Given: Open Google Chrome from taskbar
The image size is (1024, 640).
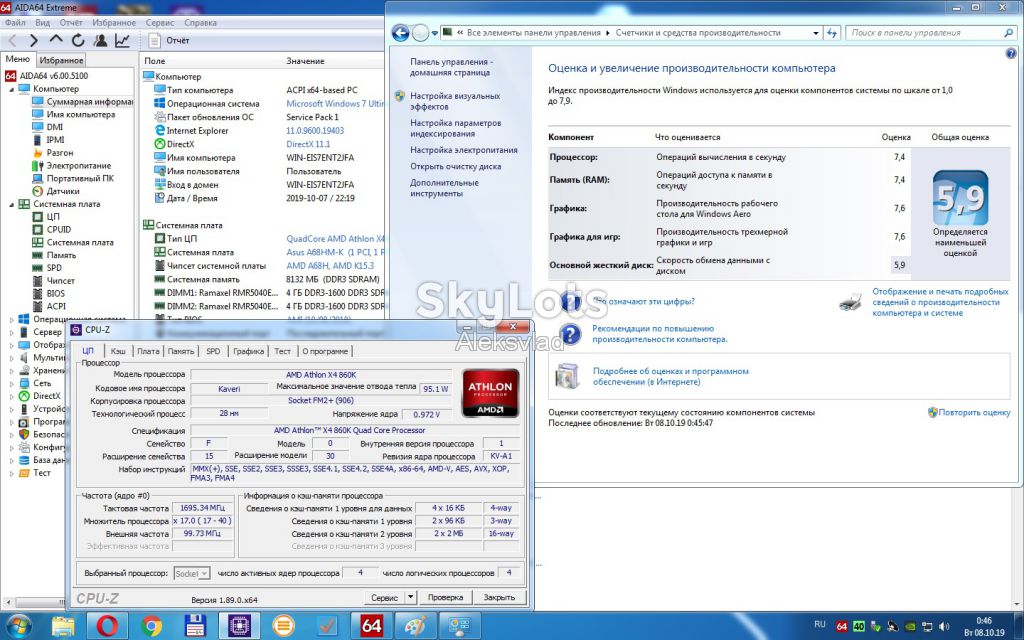Looking at the screenshot, I should click(x=152, y=626).
